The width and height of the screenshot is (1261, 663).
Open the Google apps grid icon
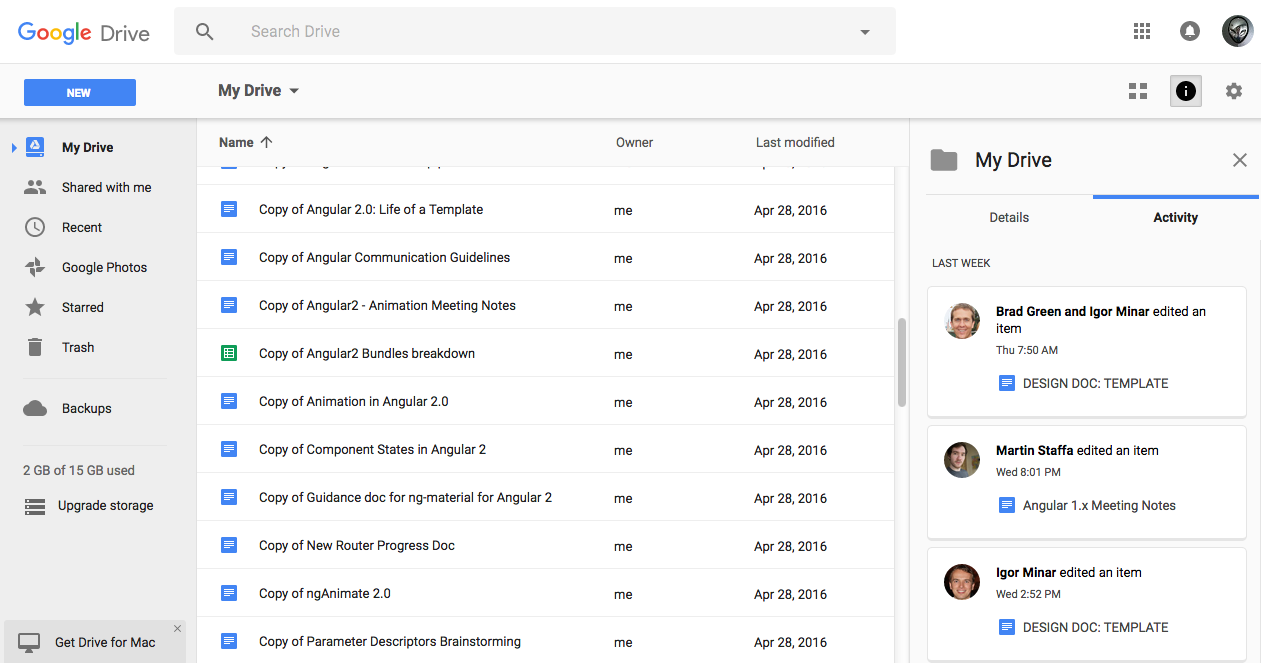[x=1142, y=31]
